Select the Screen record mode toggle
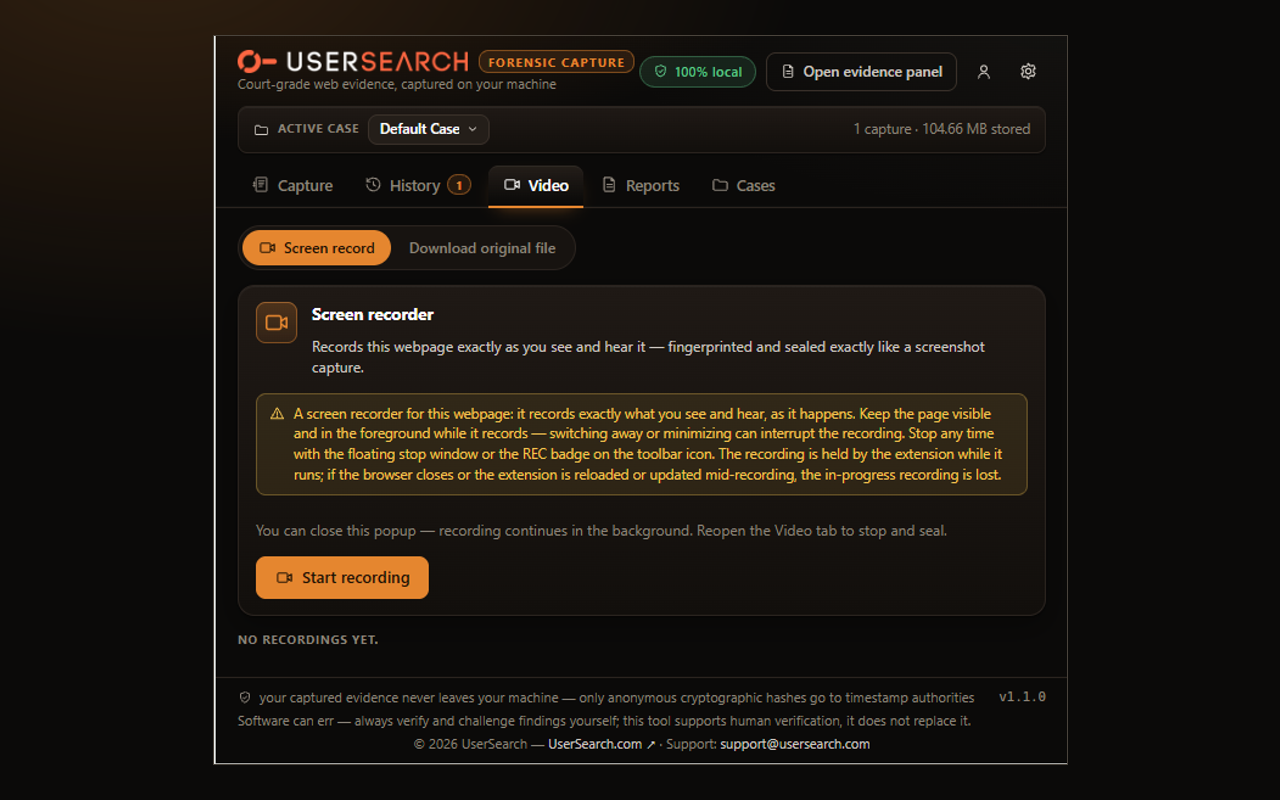 317,248
